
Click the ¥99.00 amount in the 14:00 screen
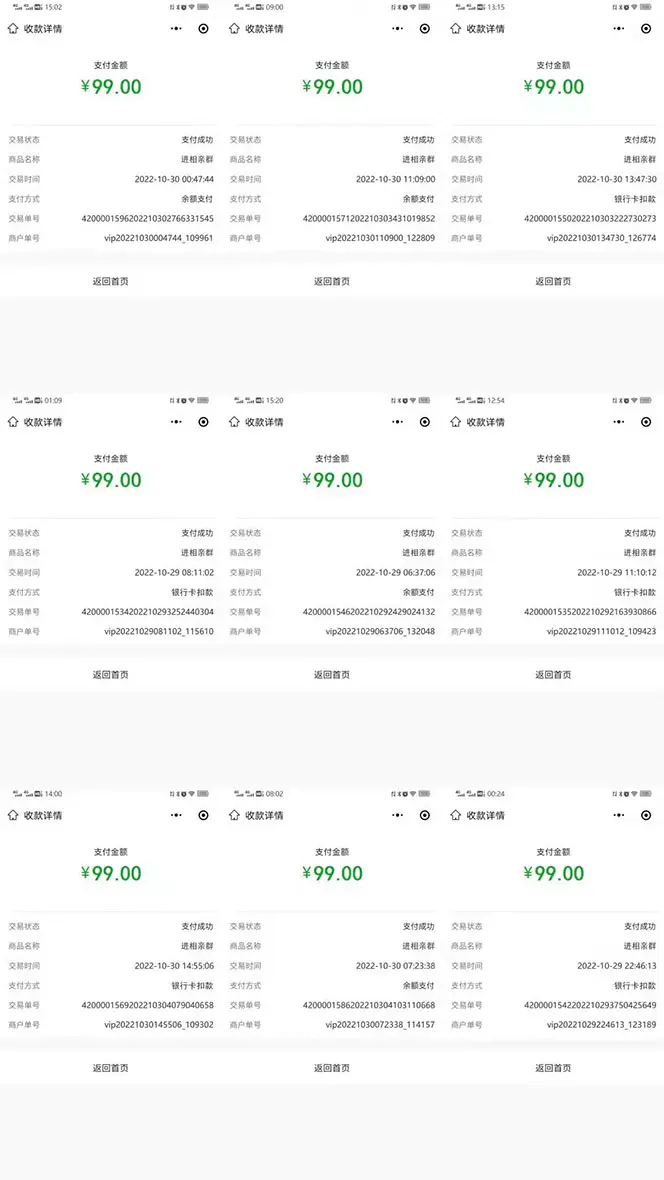coord(111,873)
